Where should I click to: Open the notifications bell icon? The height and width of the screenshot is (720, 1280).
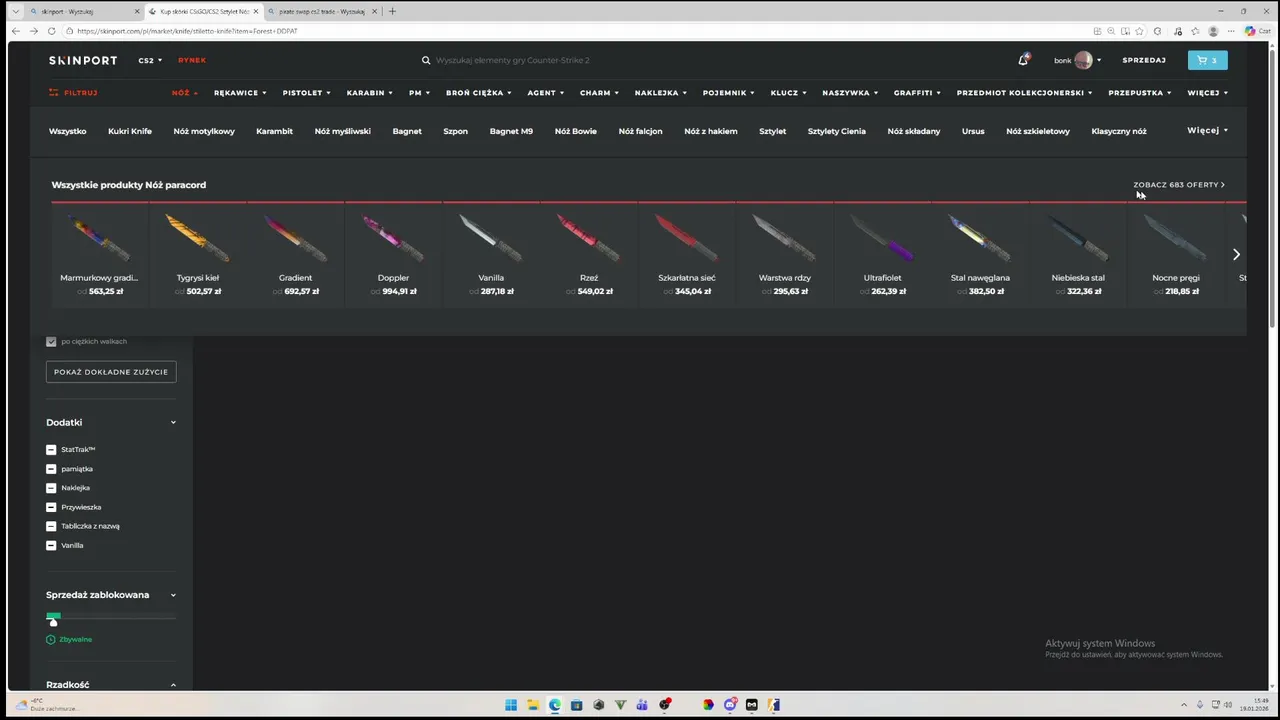pyautogui.click(x=1023, y=60)
